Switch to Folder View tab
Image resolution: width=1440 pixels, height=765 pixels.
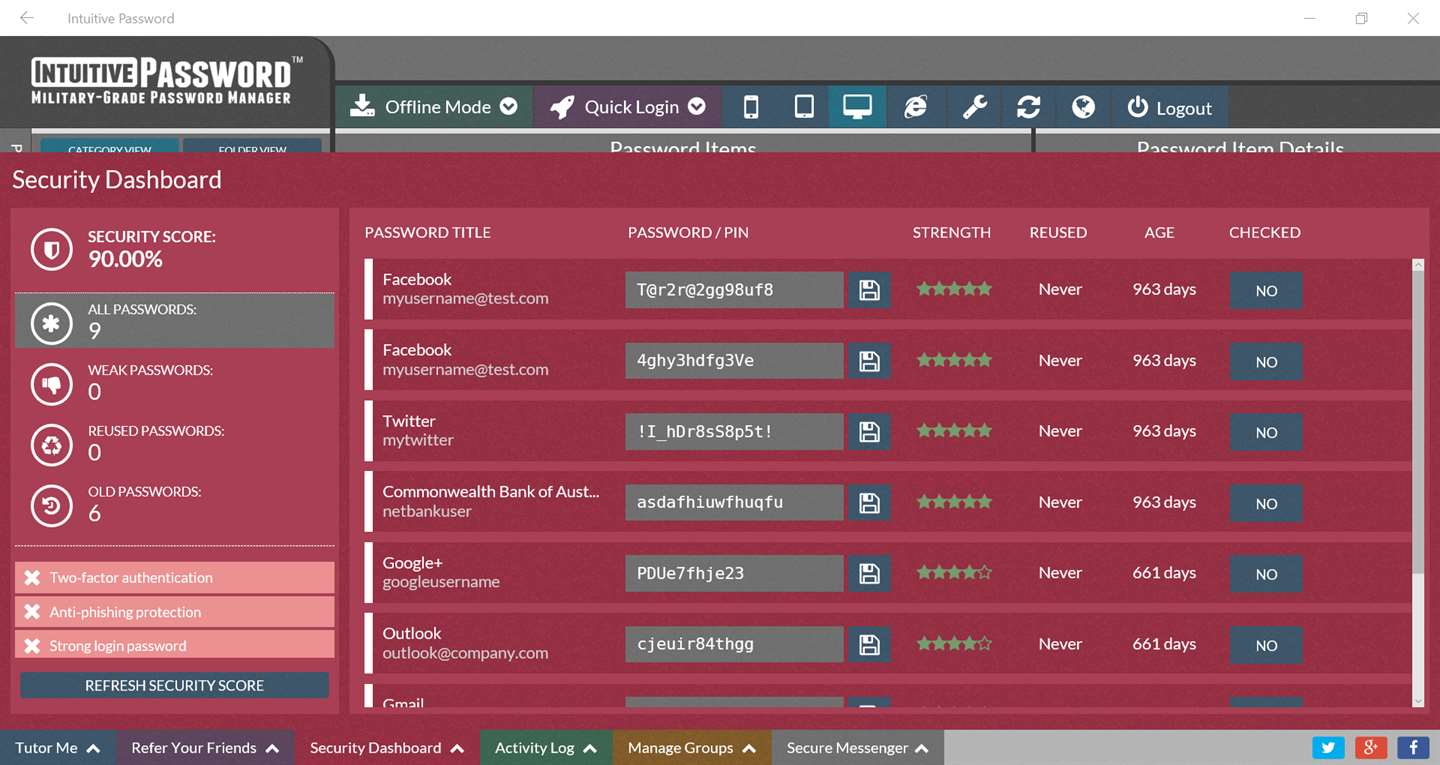click(x=252, y=146)
